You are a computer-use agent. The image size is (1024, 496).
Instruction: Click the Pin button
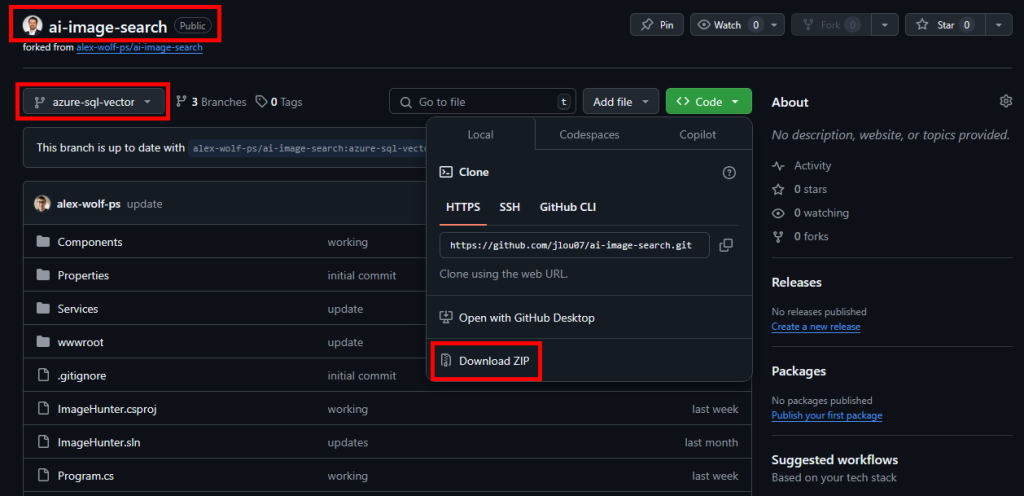[656, 25]
